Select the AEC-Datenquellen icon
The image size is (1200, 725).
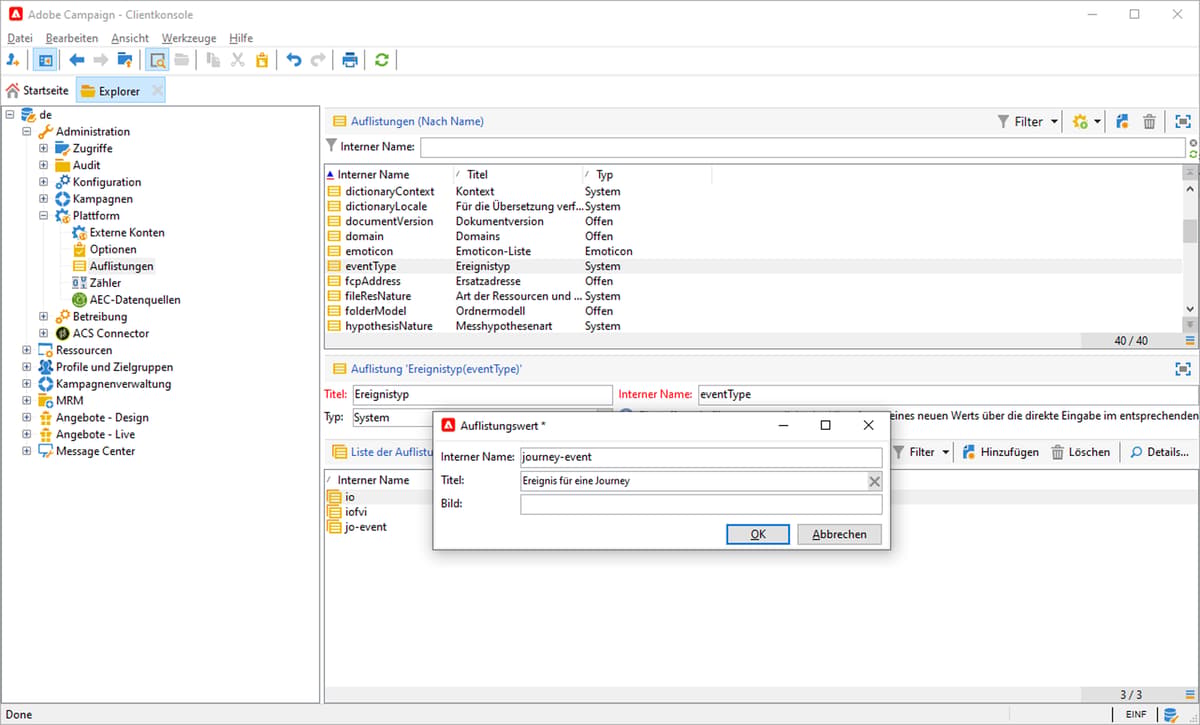pyautogui.click(x=80, y=300)
